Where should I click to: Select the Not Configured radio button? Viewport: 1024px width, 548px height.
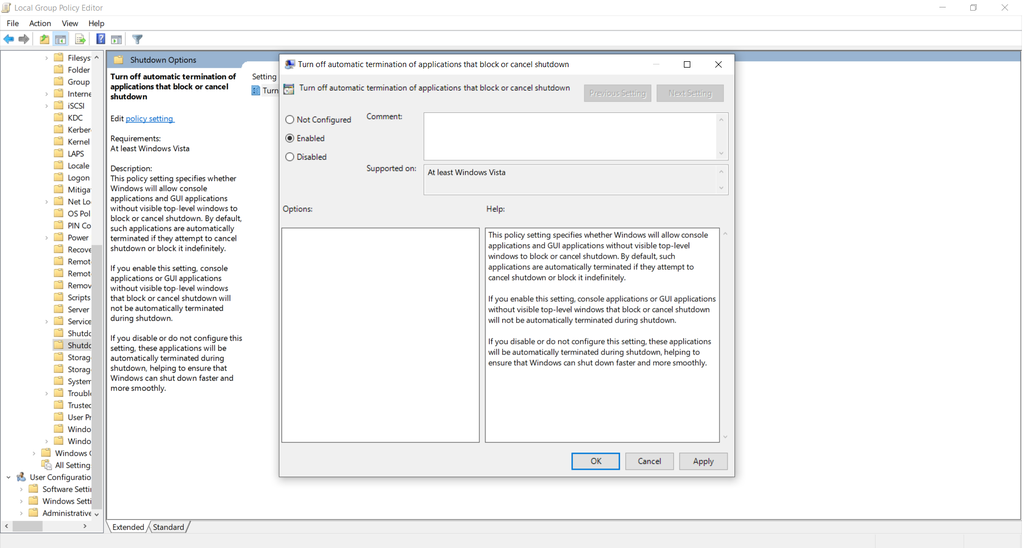click(290, 120)
